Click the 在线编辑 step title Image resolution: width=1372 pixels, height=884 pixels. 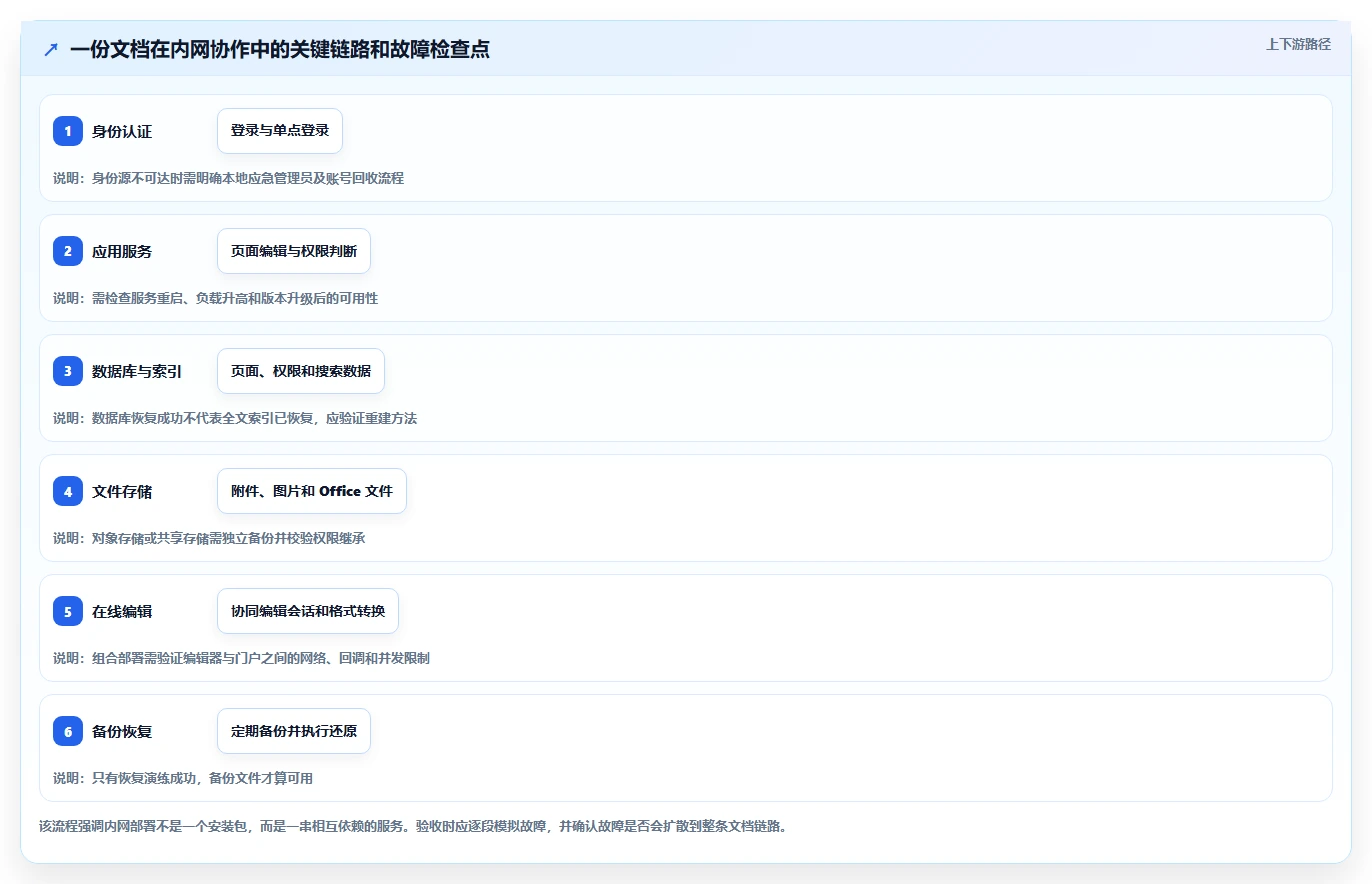click(x=122, y=611)
